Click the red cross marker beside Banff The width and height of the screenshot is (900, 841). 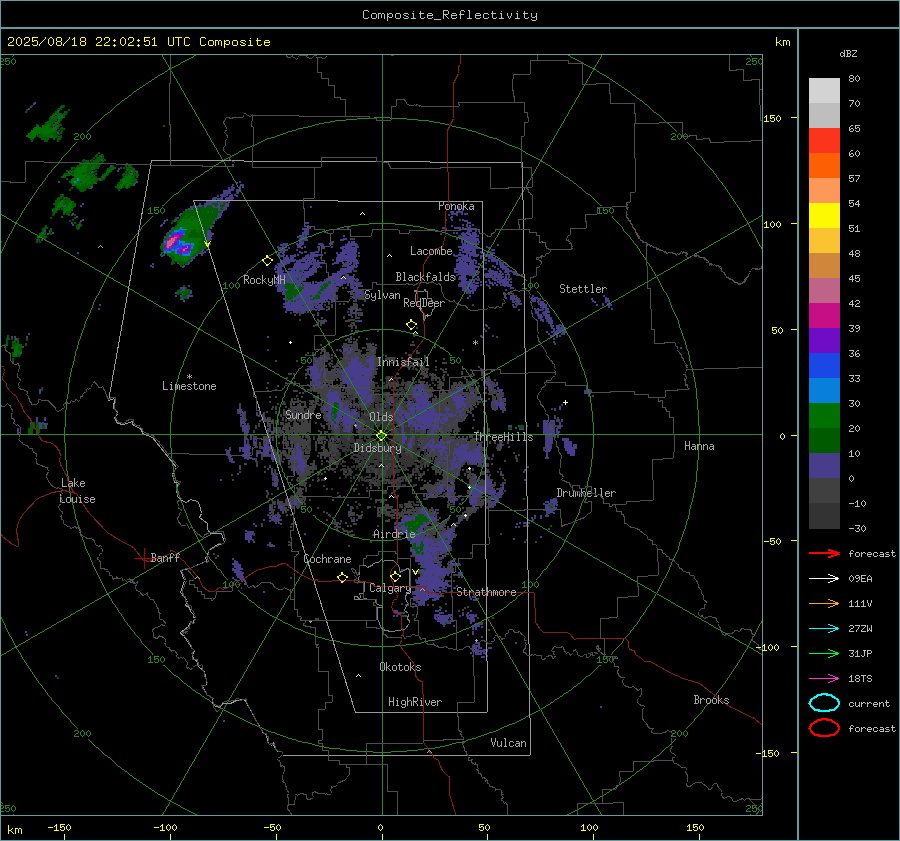point(143,558)
